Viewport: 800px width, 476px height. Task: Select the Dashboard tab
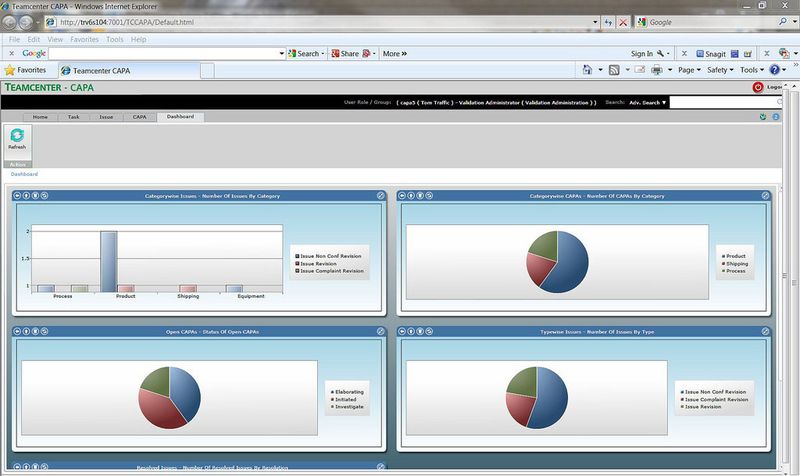pos(180,117)
